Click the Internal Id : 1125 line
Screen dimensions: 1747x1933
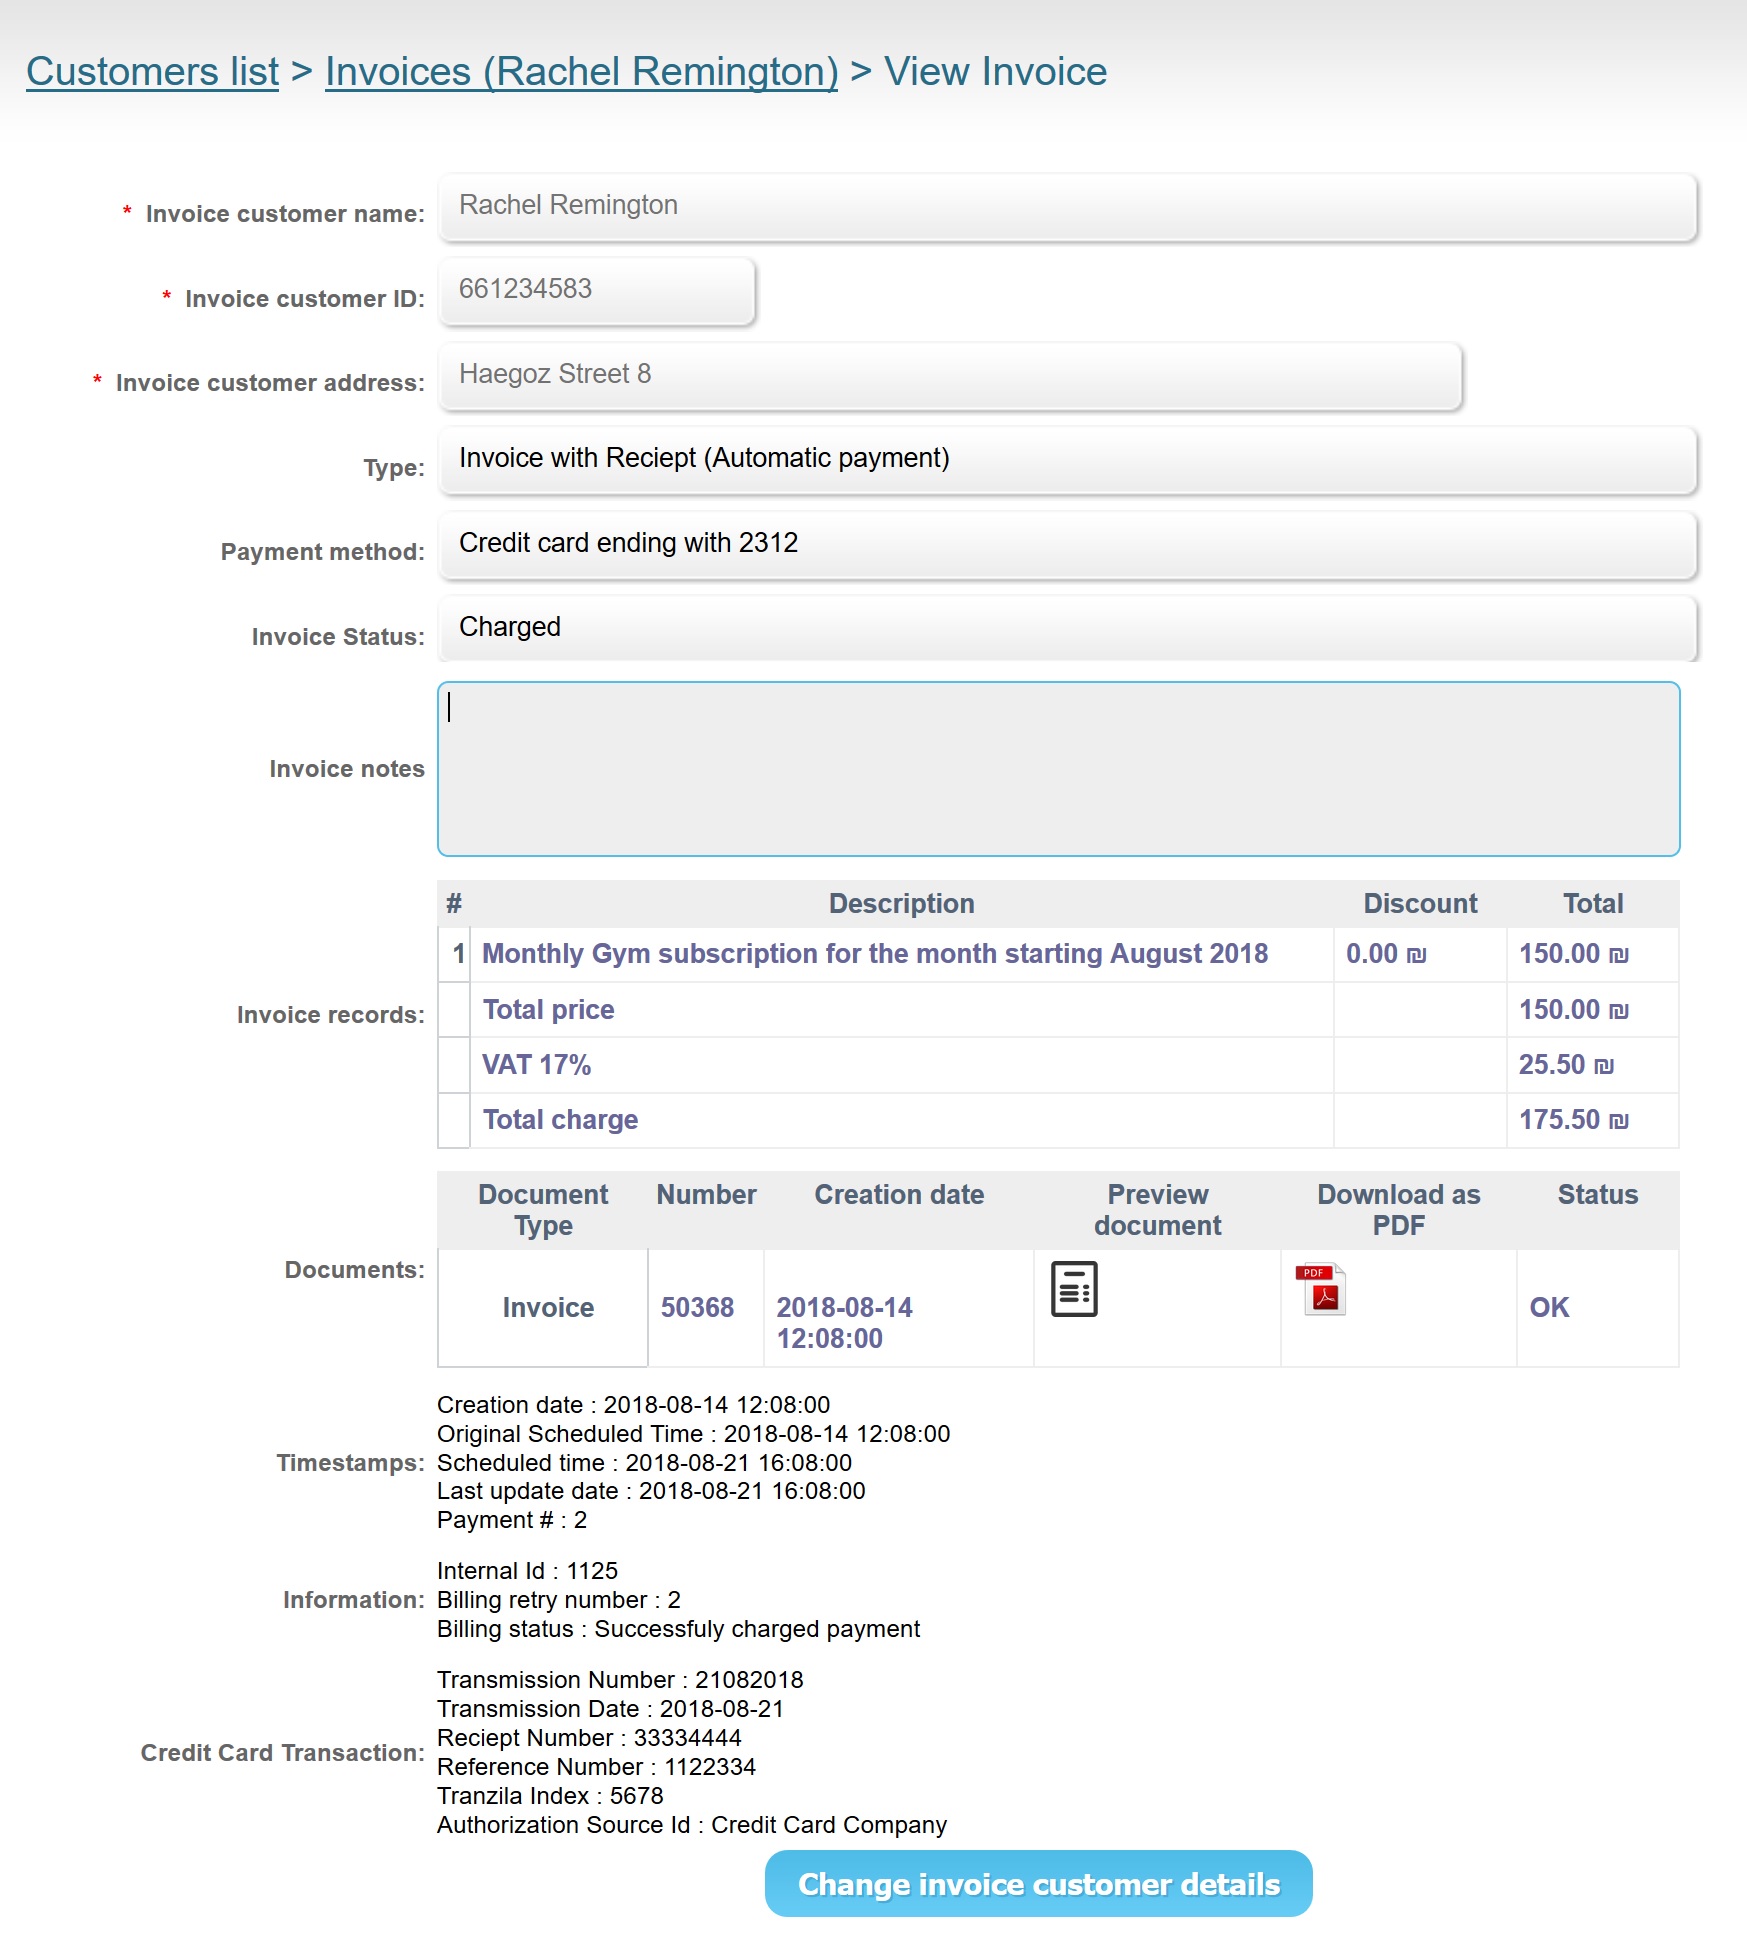pyautogui.click(x=527, y=1571)
